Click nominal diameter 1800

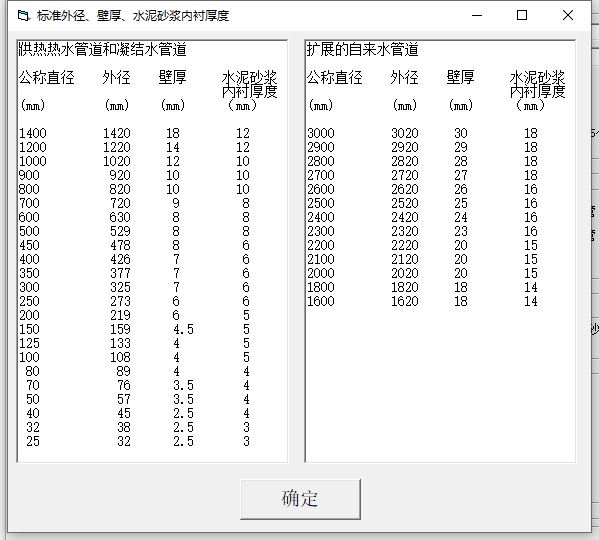pyautogui.click(x=321, y=287)
